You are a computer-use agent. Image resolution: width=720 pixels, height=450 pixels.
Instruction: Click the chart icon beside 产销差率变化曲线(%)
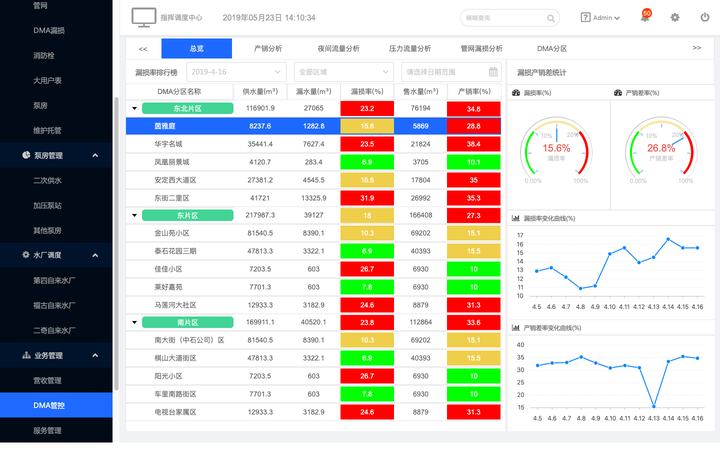click(516, 328)
